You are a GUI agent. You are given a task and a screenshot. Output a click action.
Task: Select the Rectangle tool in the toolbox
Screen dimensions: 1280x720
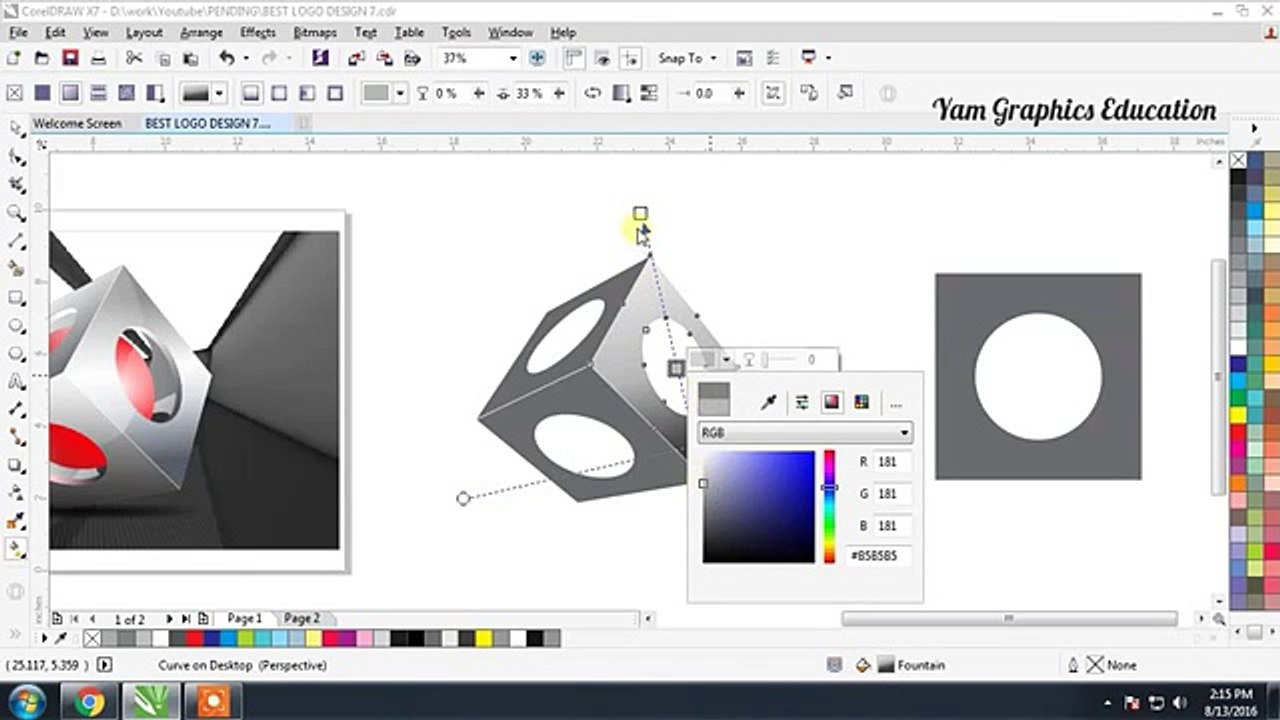point(16,298)
